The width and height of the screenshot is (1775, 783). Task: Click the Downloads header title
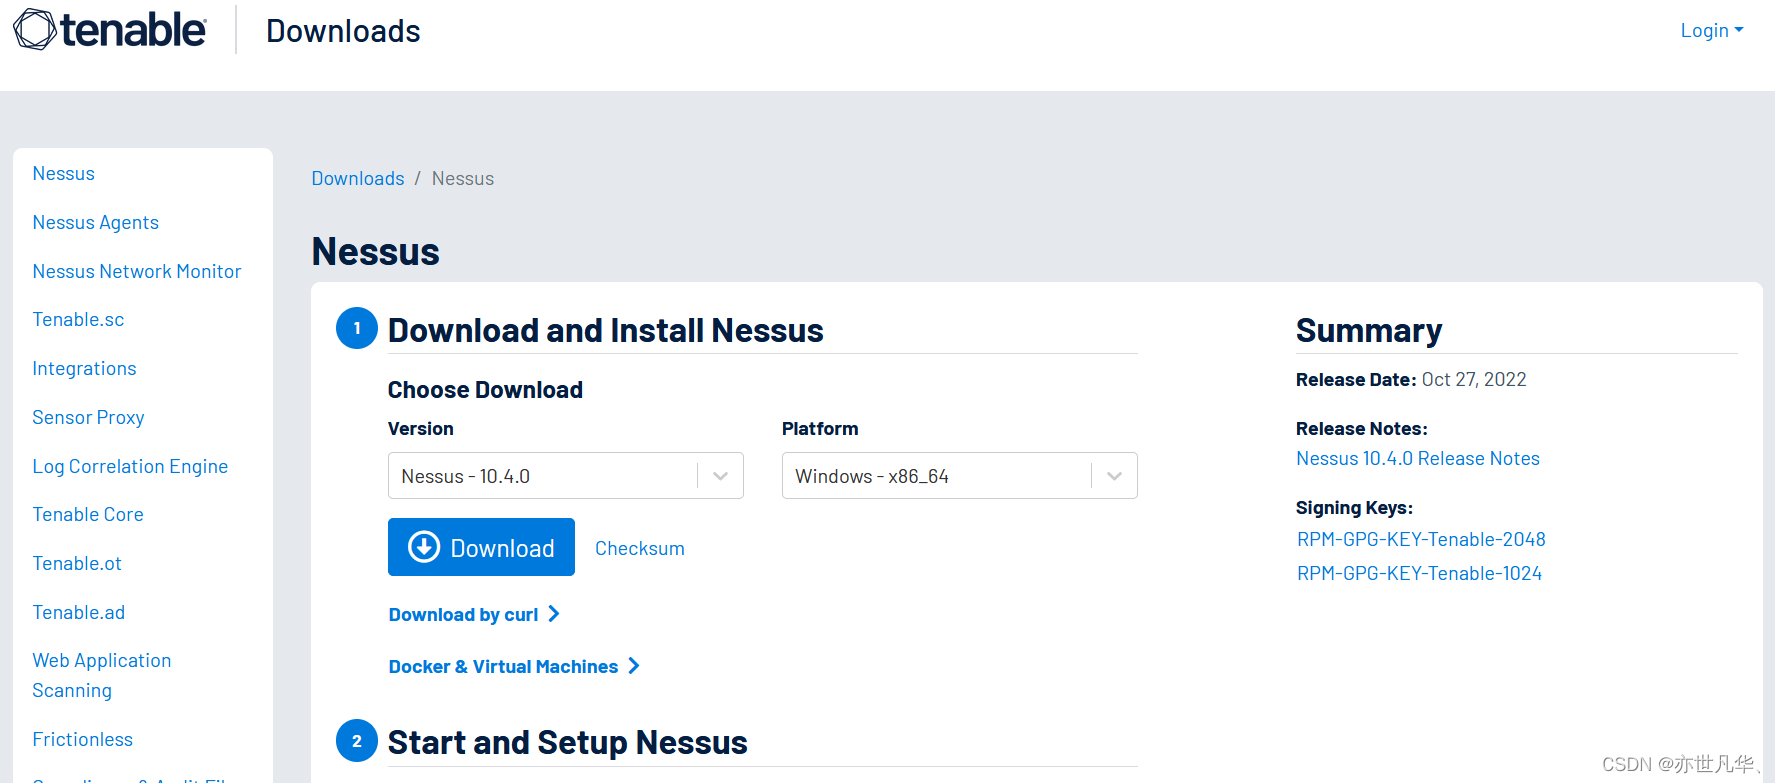[343, 32]
